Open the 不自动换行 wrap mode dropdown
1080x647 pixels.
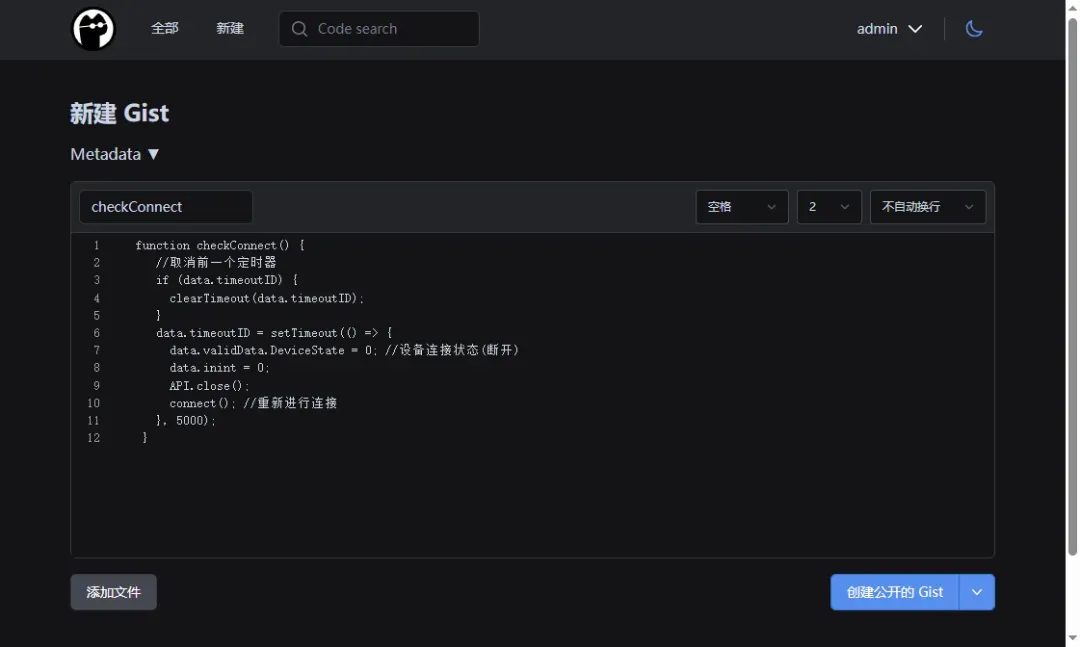coord(927,207)
